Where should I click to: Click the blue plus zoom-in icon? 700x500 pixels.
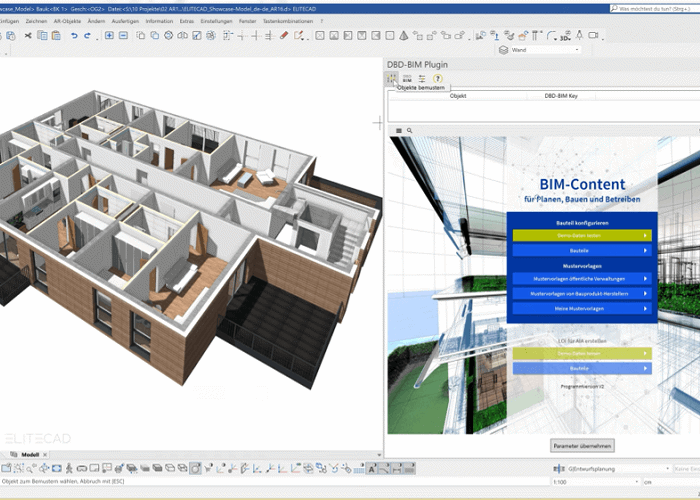pyautogui.click(x=109, y=35)
